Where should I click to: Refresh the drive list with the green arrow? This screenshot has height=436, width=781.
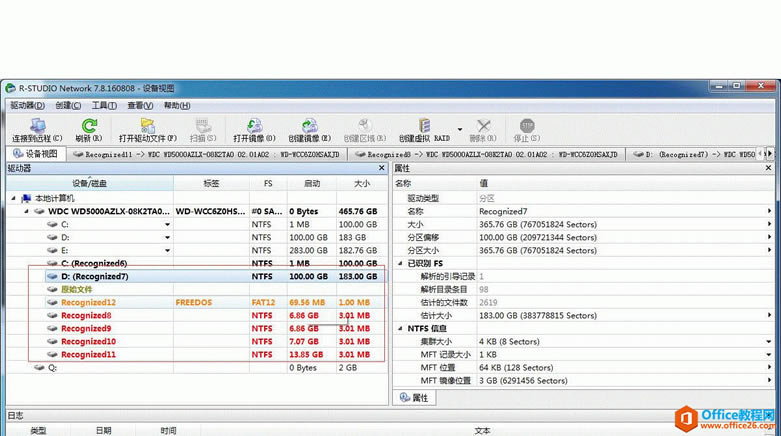point(89,126)
